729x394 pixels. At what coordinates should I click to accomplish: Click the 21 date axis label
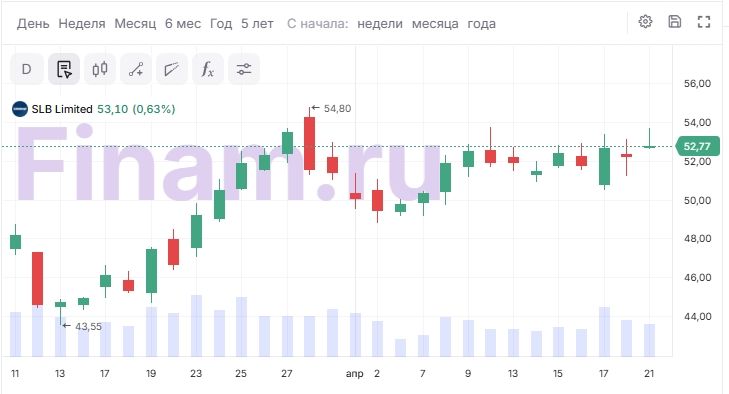click(649, 374)
